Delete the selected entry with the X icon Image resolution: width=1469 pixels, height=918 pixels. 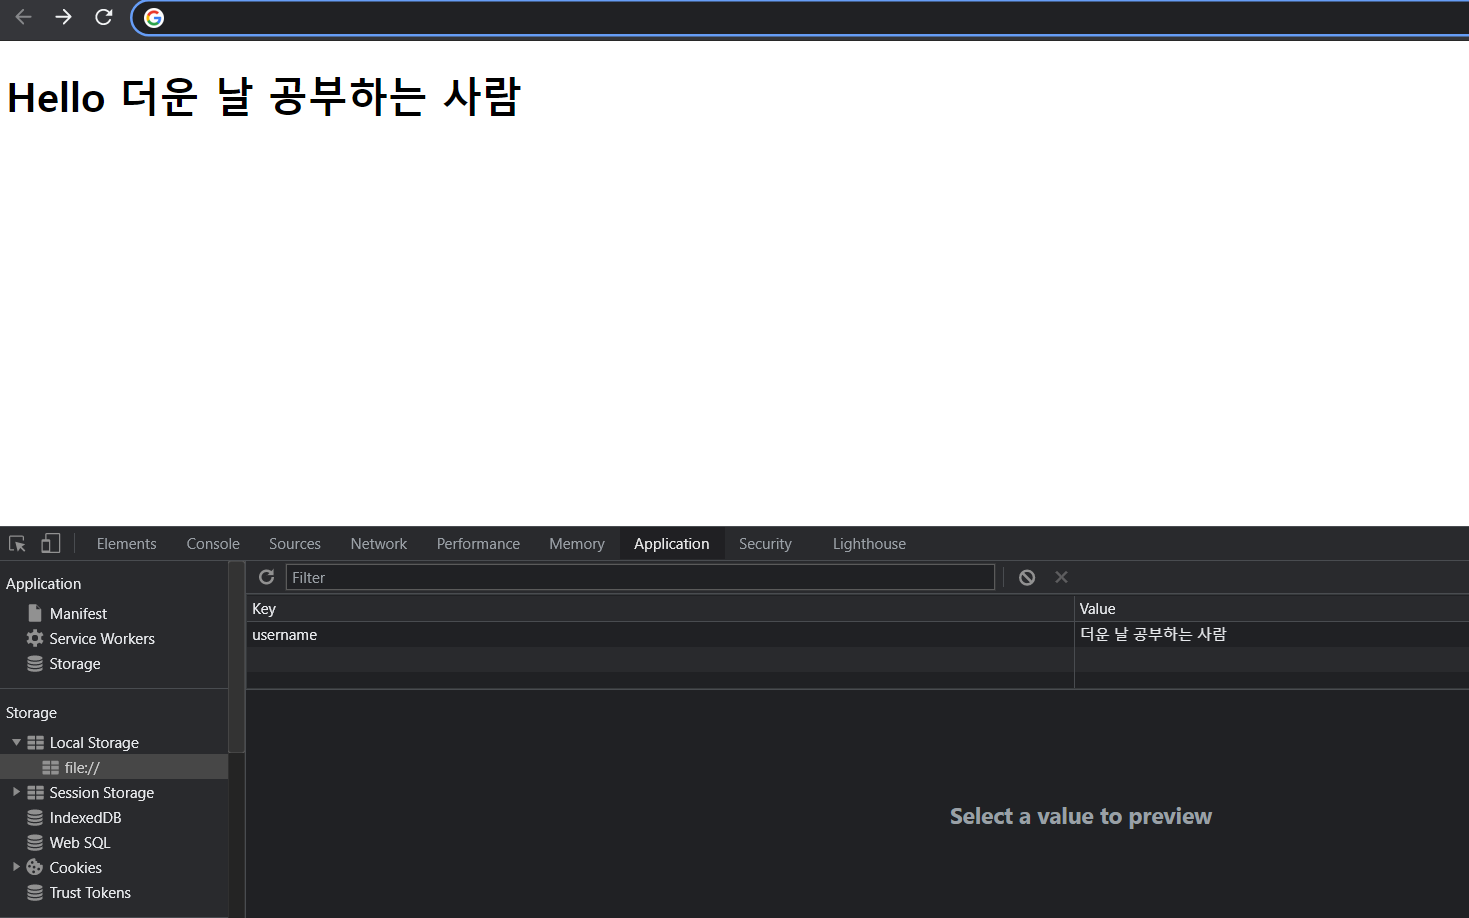point(1062,577)
